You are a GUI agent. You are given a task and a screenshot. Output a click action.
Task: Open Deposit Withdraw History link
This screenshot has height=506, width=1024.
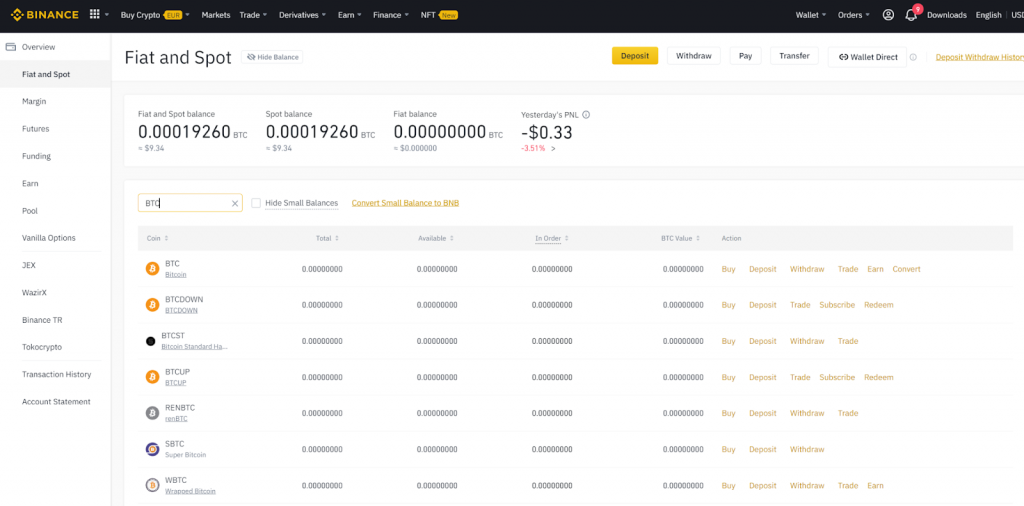(x=980, y=57)
